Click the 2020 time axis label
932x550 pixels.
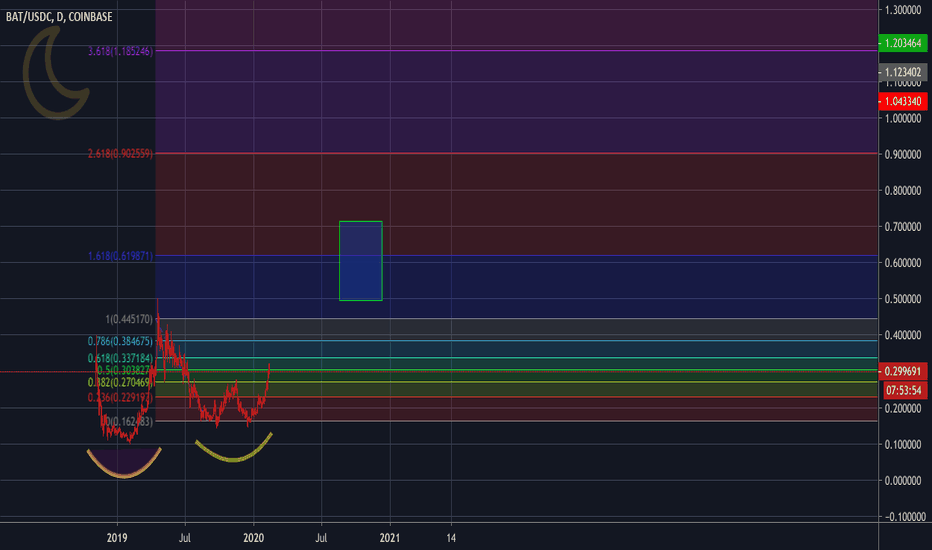pos(253,538)
